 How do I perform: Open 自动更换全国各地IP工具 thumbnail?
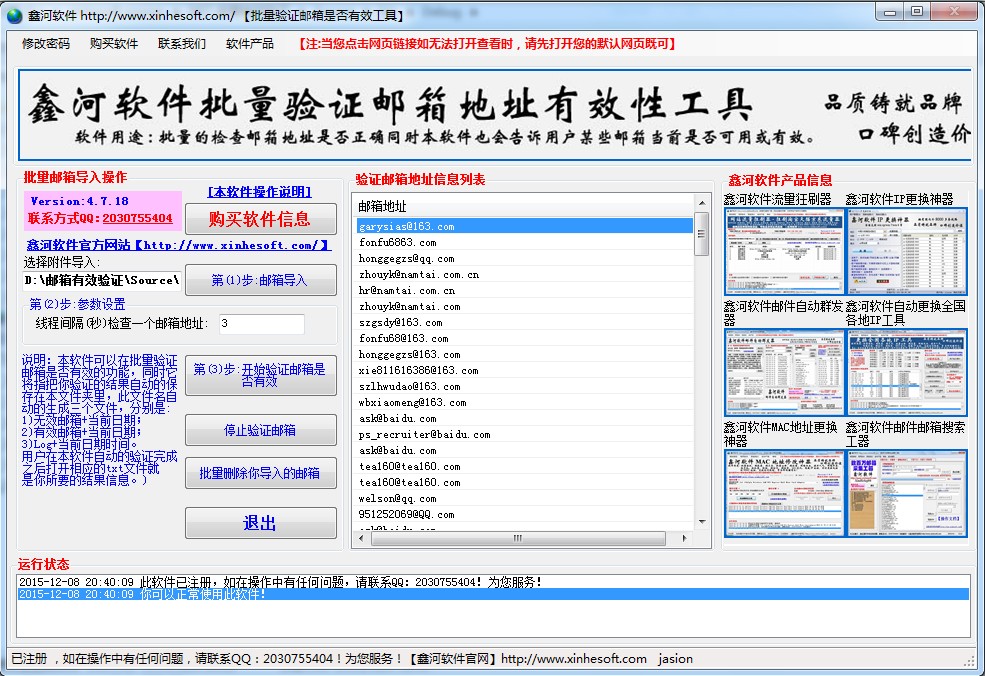click(907, 373)
